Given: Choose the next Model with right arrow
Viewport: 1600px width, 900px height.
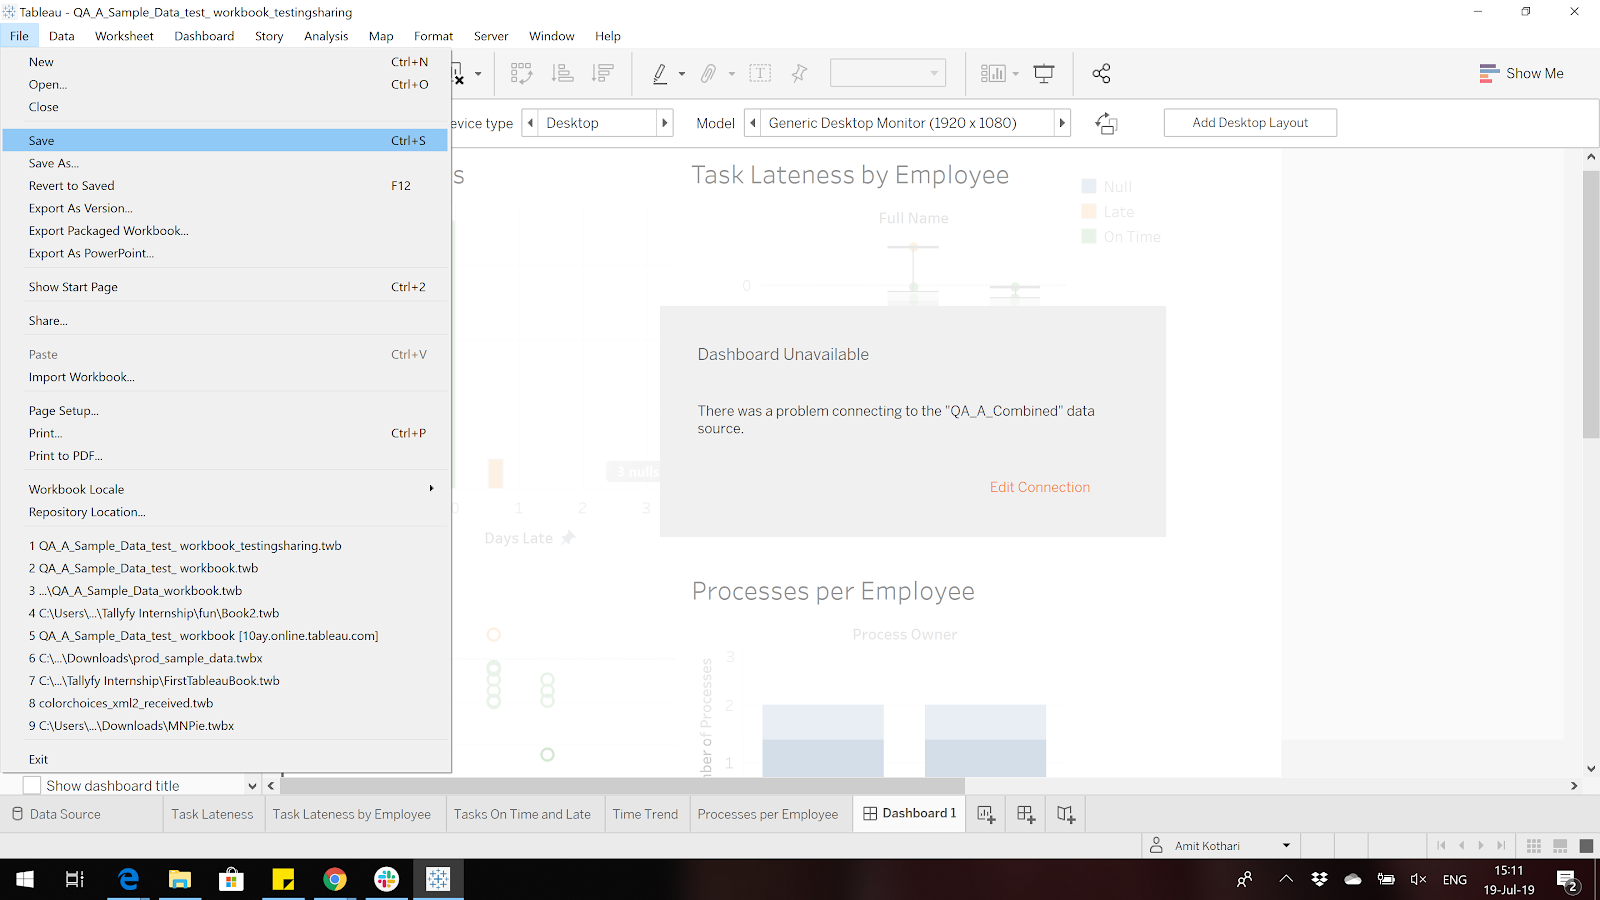Looking at the screenshot, I should [1062, 123].
